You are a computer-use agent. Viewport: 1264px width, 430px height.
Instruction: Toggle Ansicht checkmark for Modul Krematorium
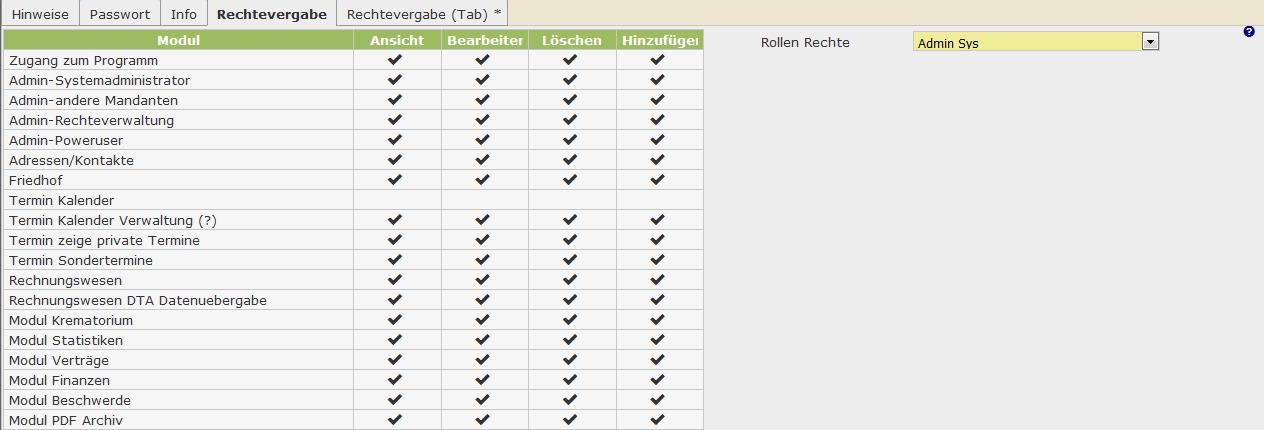[x=395, y=320]
